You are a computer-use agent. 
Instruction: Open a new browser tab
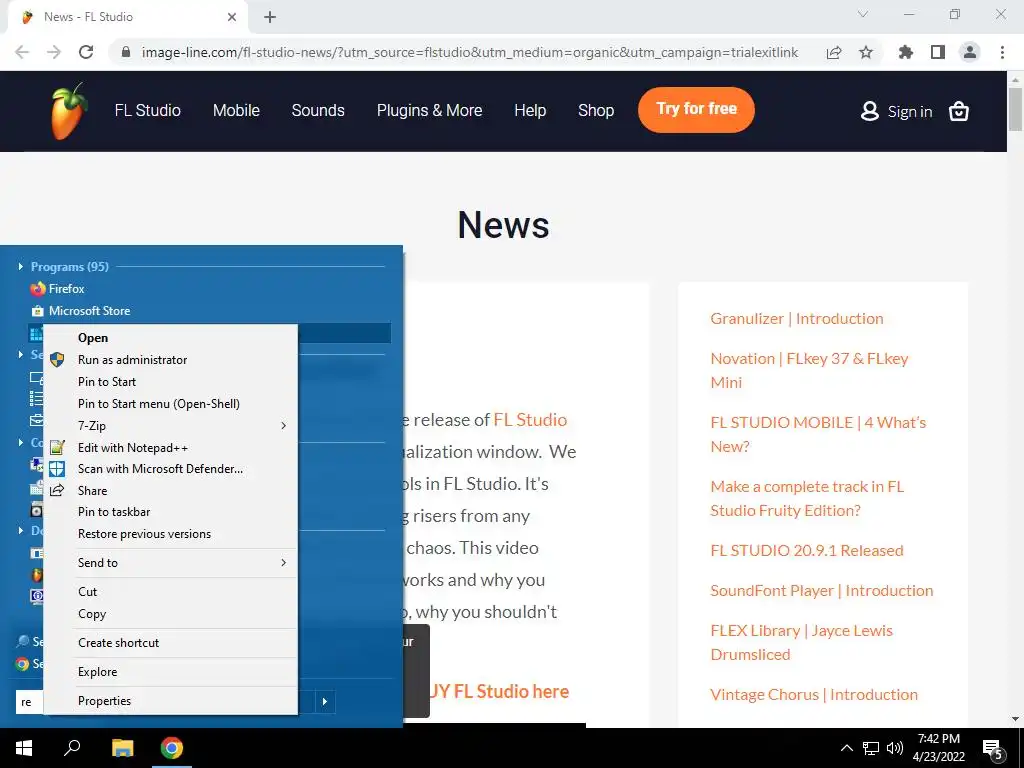click(270, 17)
